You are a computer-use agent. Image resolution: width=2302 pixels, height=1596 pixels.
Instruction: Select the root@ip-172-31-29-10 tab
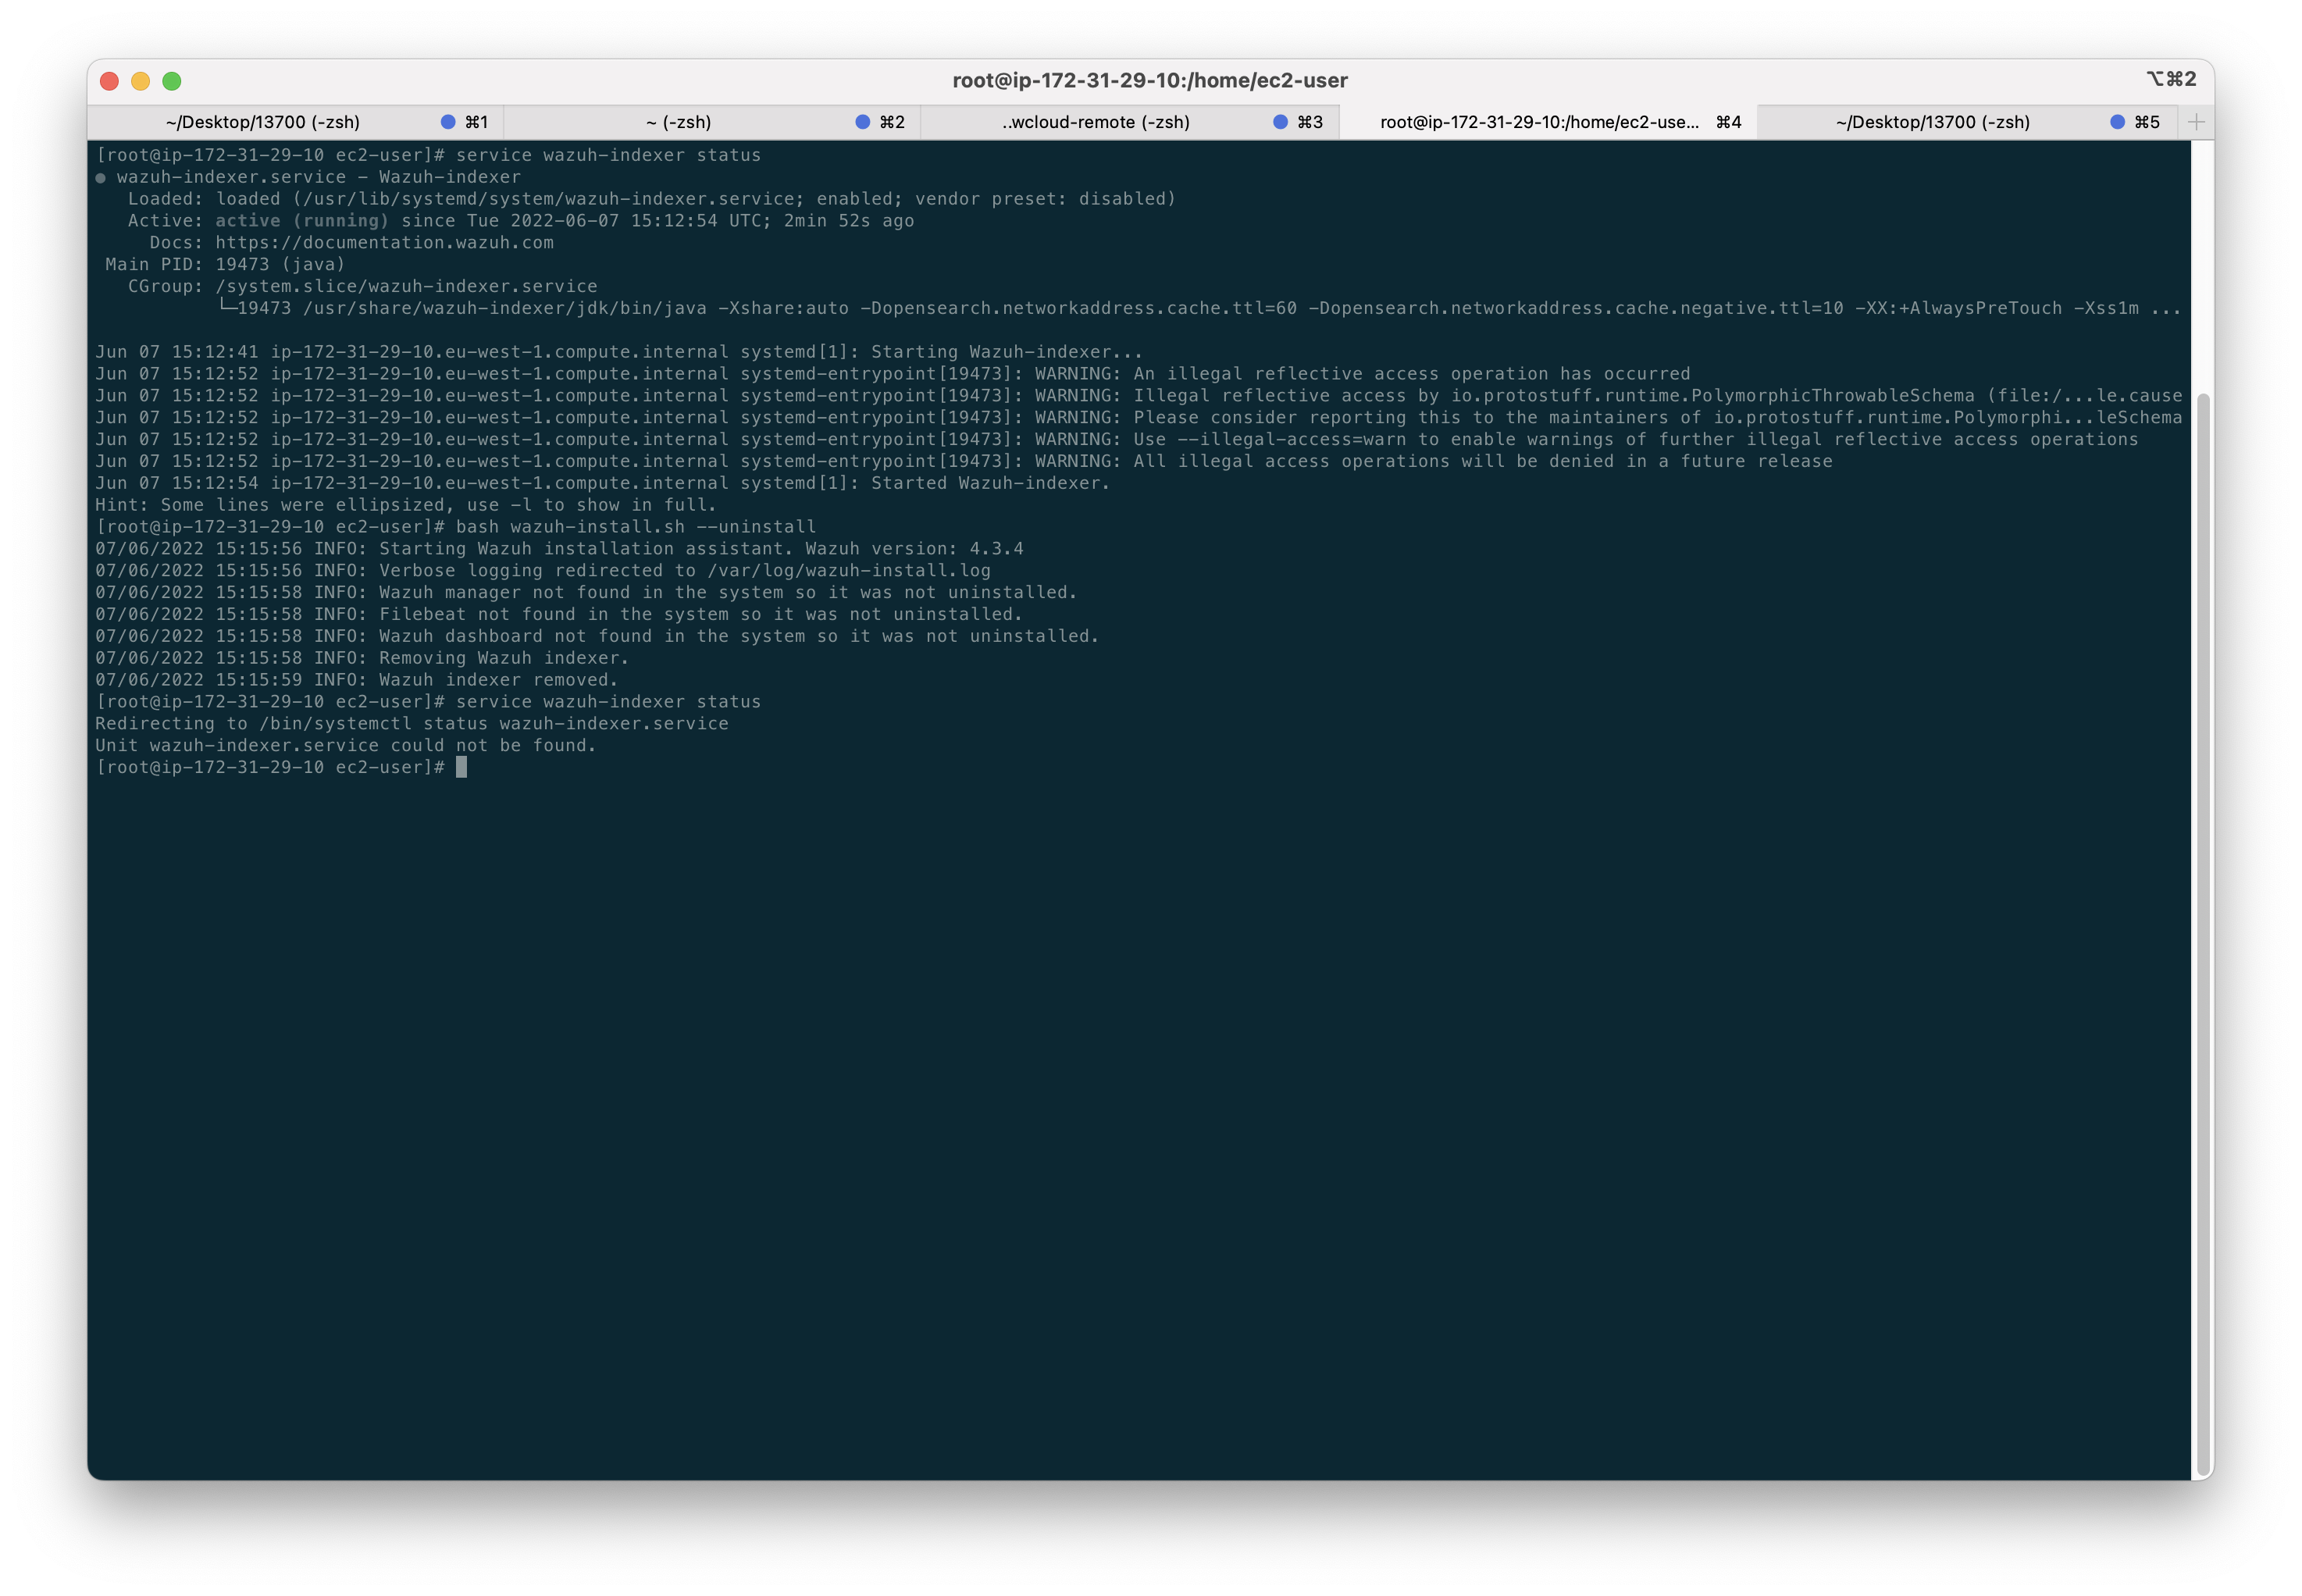tap(1538, 122)
